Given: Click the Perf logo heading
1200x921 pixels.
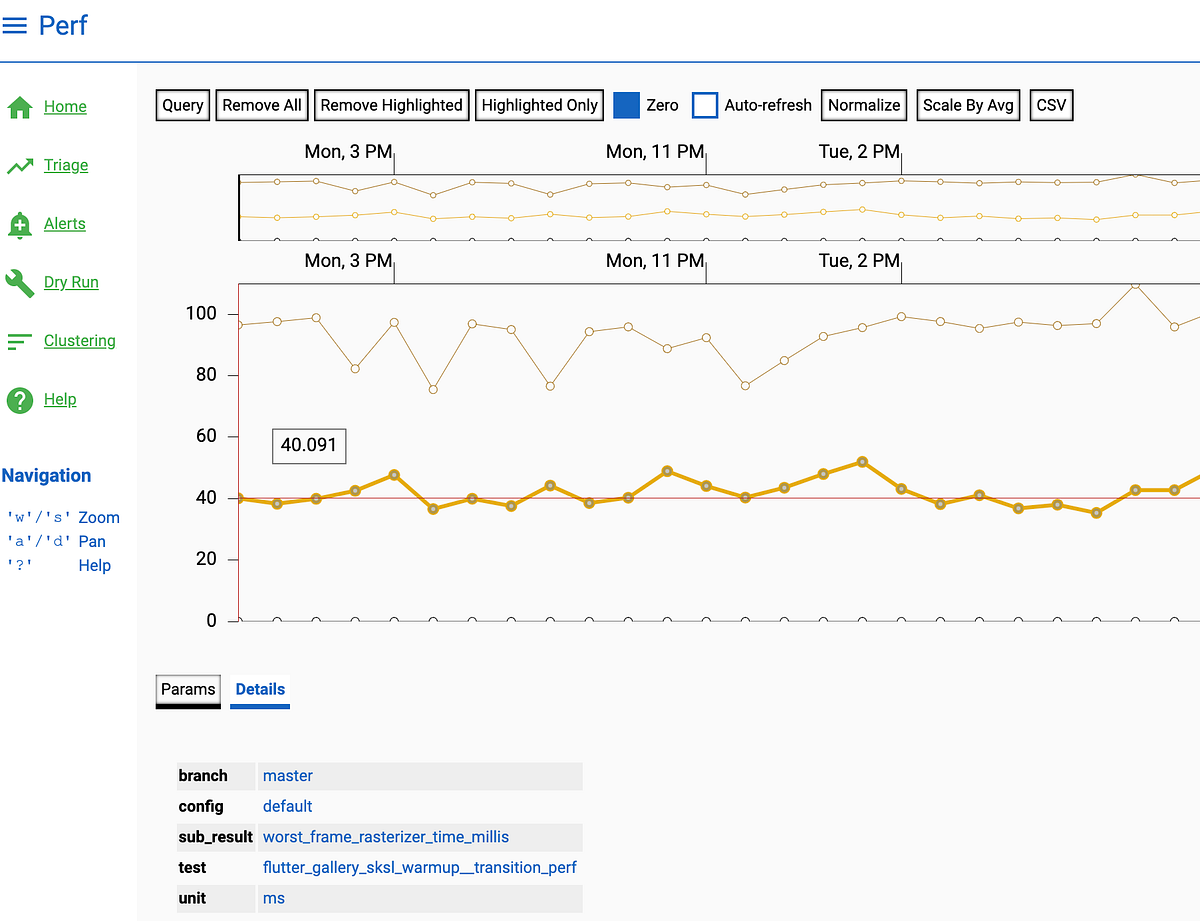Looking at the screenshot, I should coord(63,26).
